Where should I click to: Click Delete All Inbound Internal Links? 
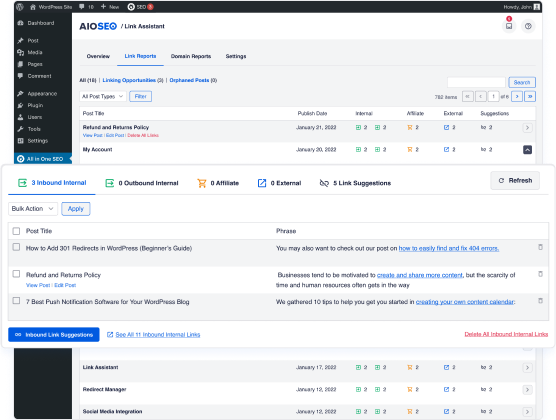click(506, 334)
